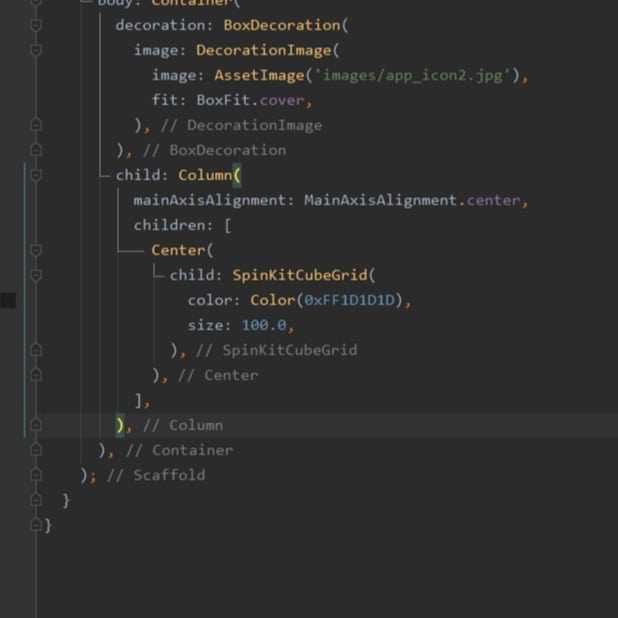Click the highlighted closing parenthesis before '// Column'
The image size is (618, 618).
(x=120, y=425)
